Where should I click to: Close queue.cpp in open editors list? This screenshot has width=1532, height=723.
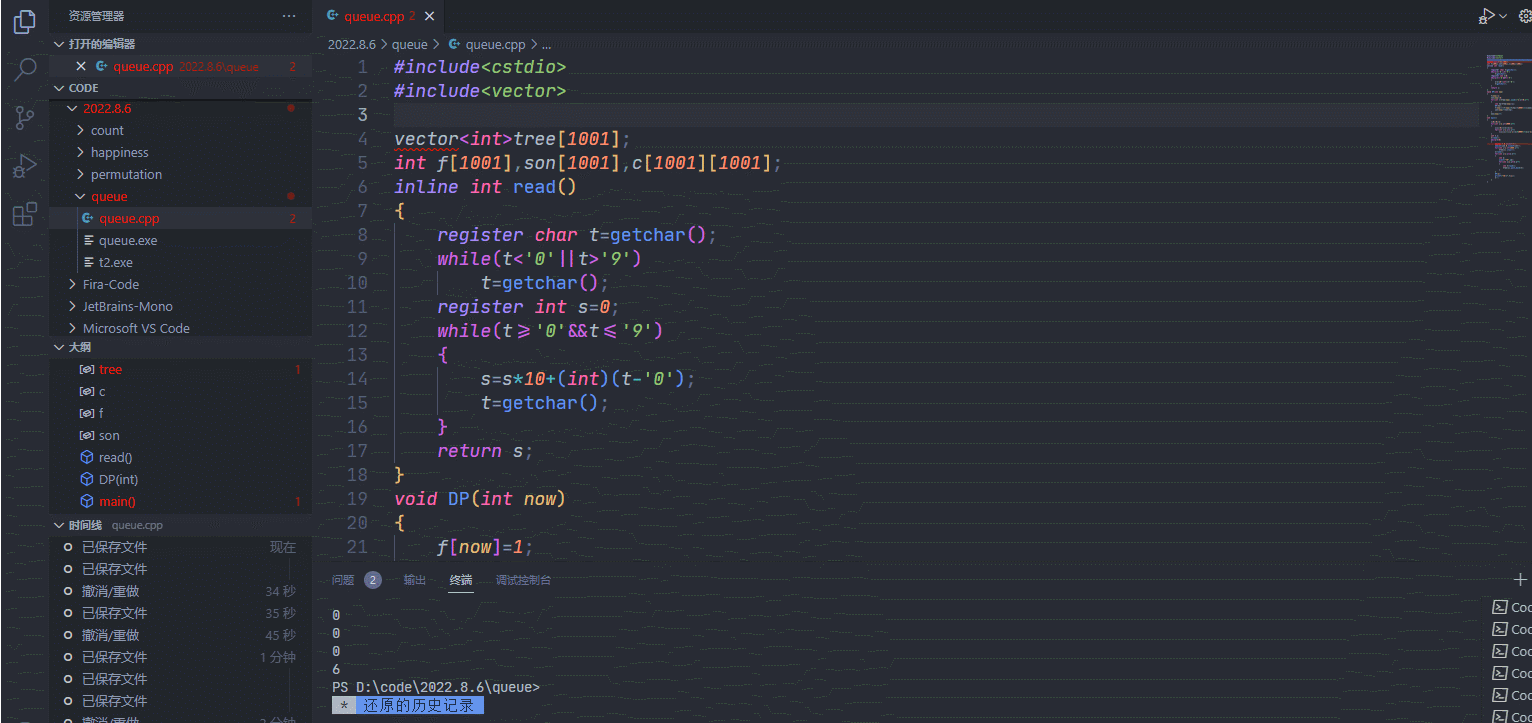(81, 66)
